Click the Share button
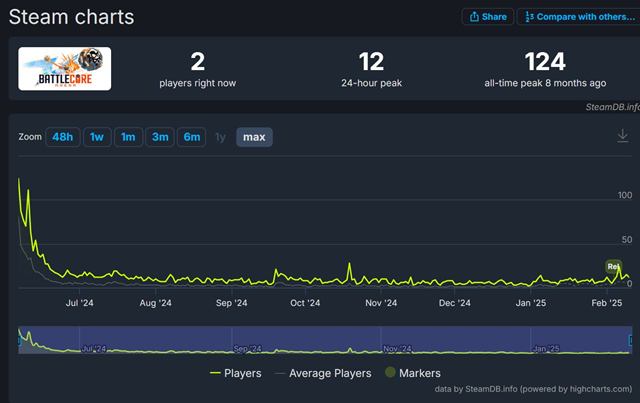This screenshot has height=403, width=640. click(x=487, y=17)
